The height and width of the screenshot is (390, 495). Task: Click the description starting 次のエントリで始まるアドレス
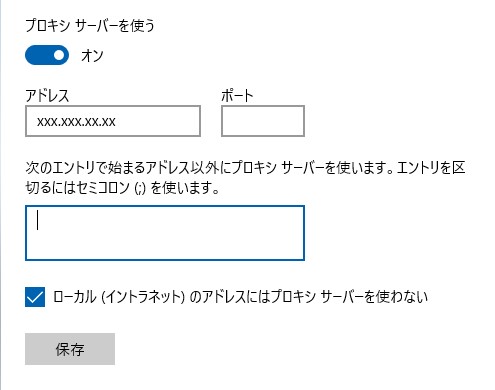click(x=245, y=168)
